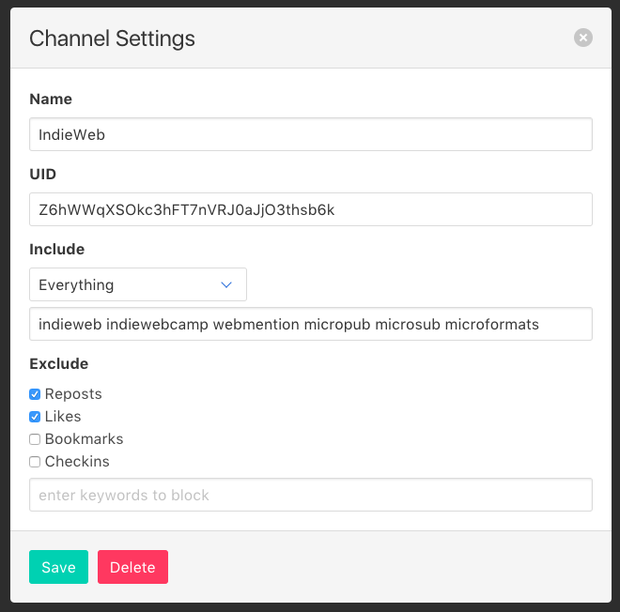Image resolution: width=620 pixels, height=612 pixels.
Task: Uncheck the Likes checkbox
Action: (35, 417)
